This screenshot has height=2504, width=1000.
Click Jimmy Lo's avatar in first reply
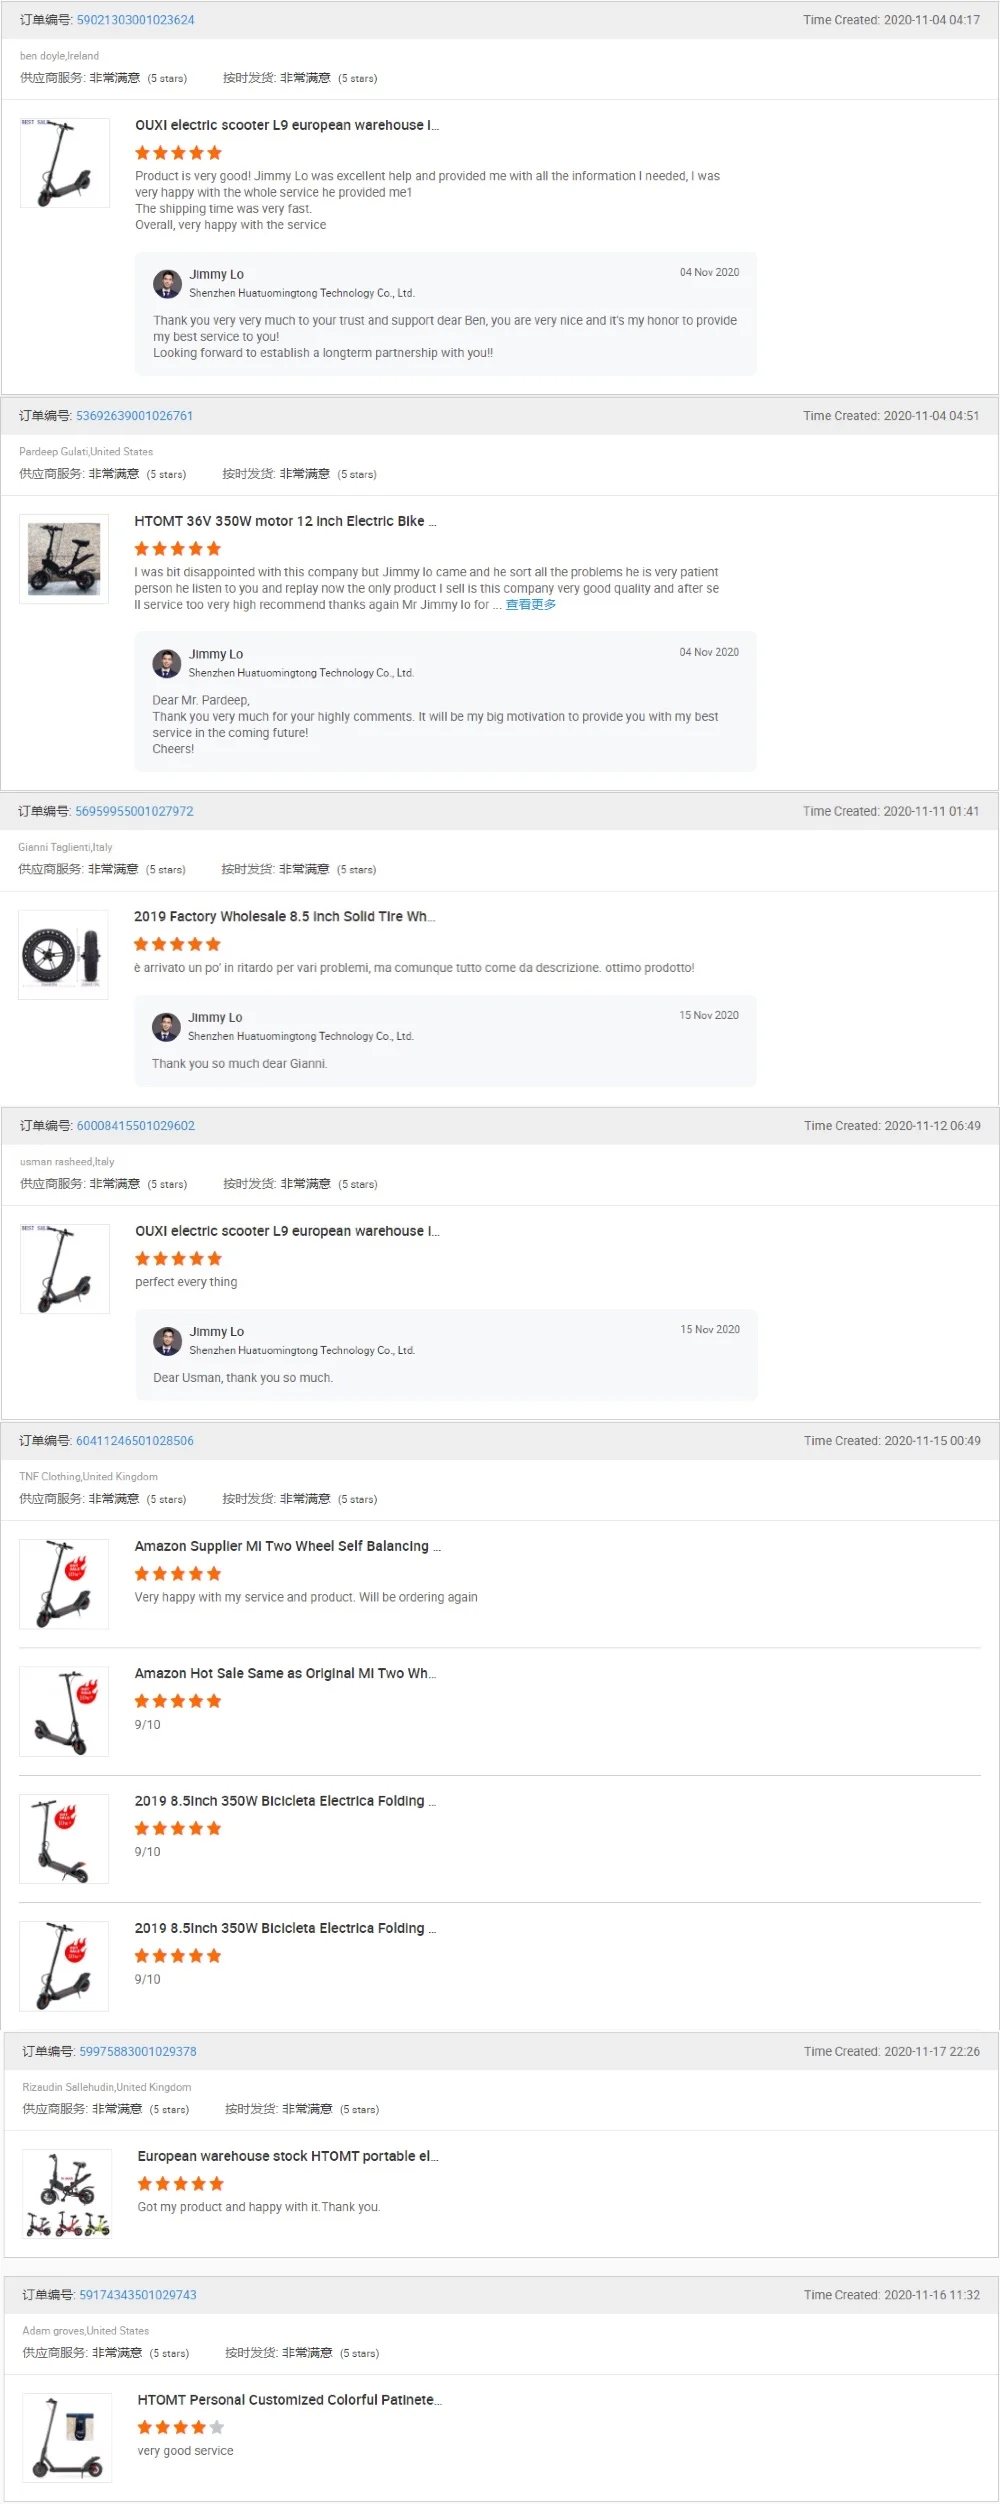click(167, 284)
